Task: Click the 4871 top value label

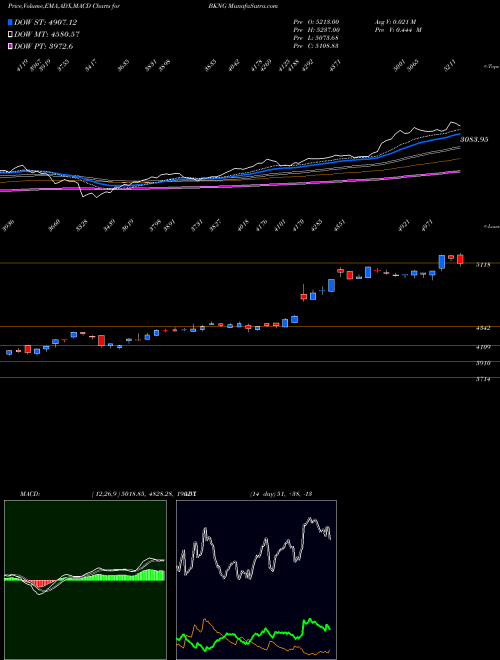Action: (x=335, y=66)
